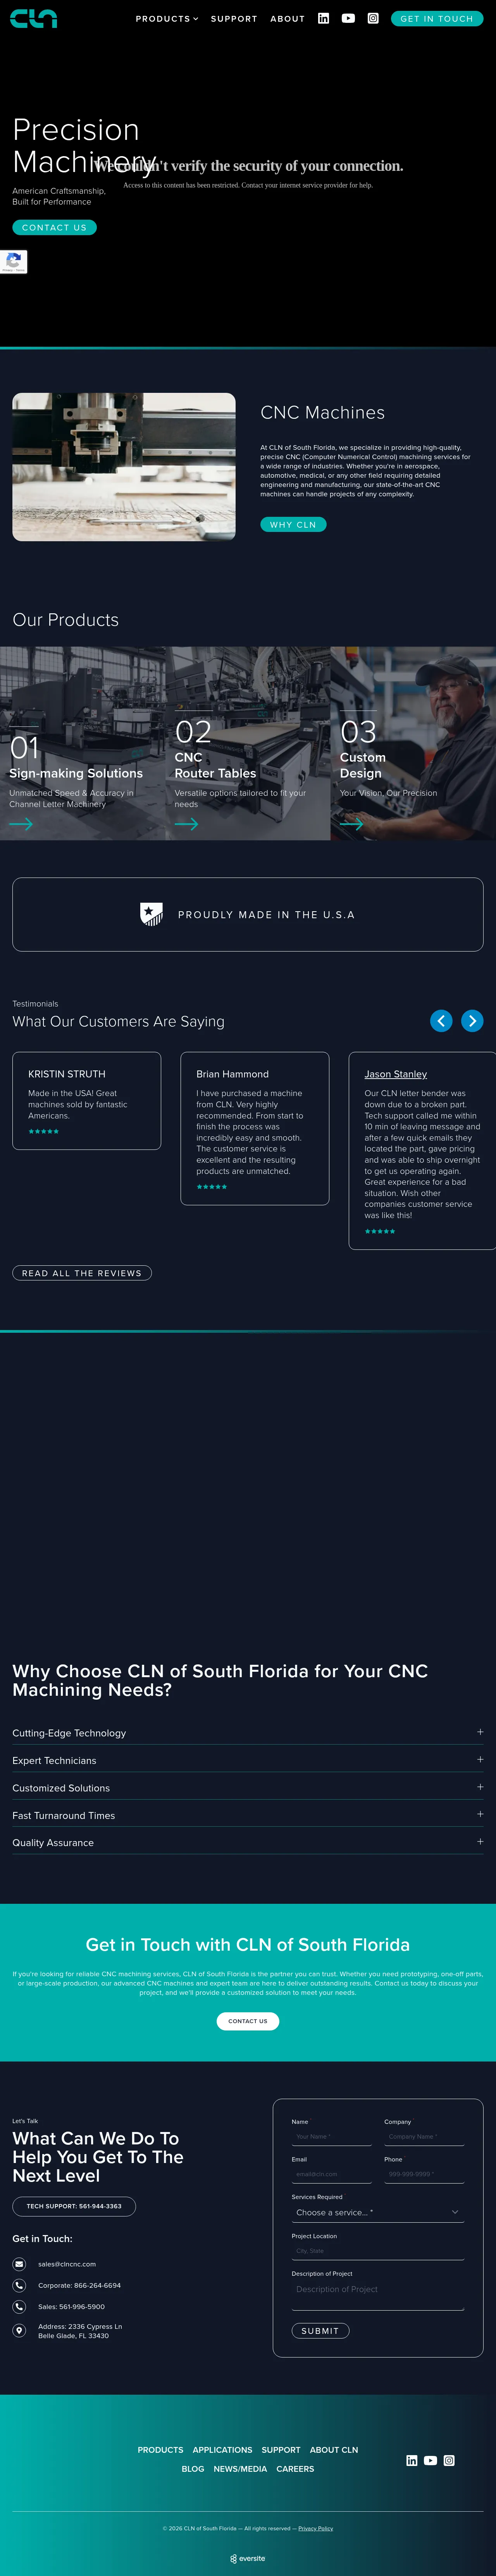Show the previous testimonial with left arrow
496x2576 pixels.
[x=441, y=1020]
